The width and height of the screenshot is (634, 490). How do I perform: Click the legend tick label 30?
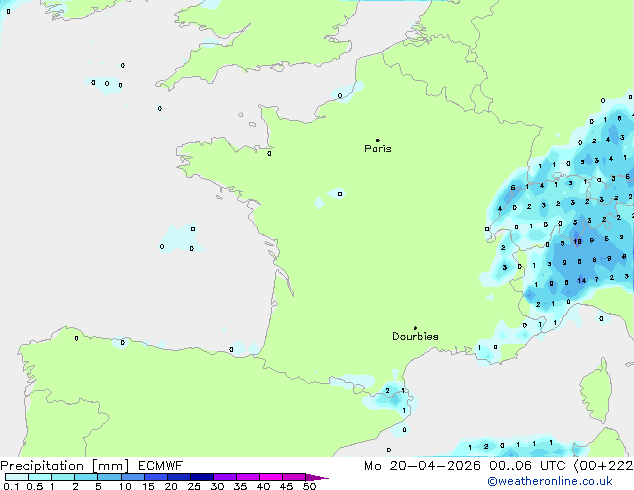point(217,487)
